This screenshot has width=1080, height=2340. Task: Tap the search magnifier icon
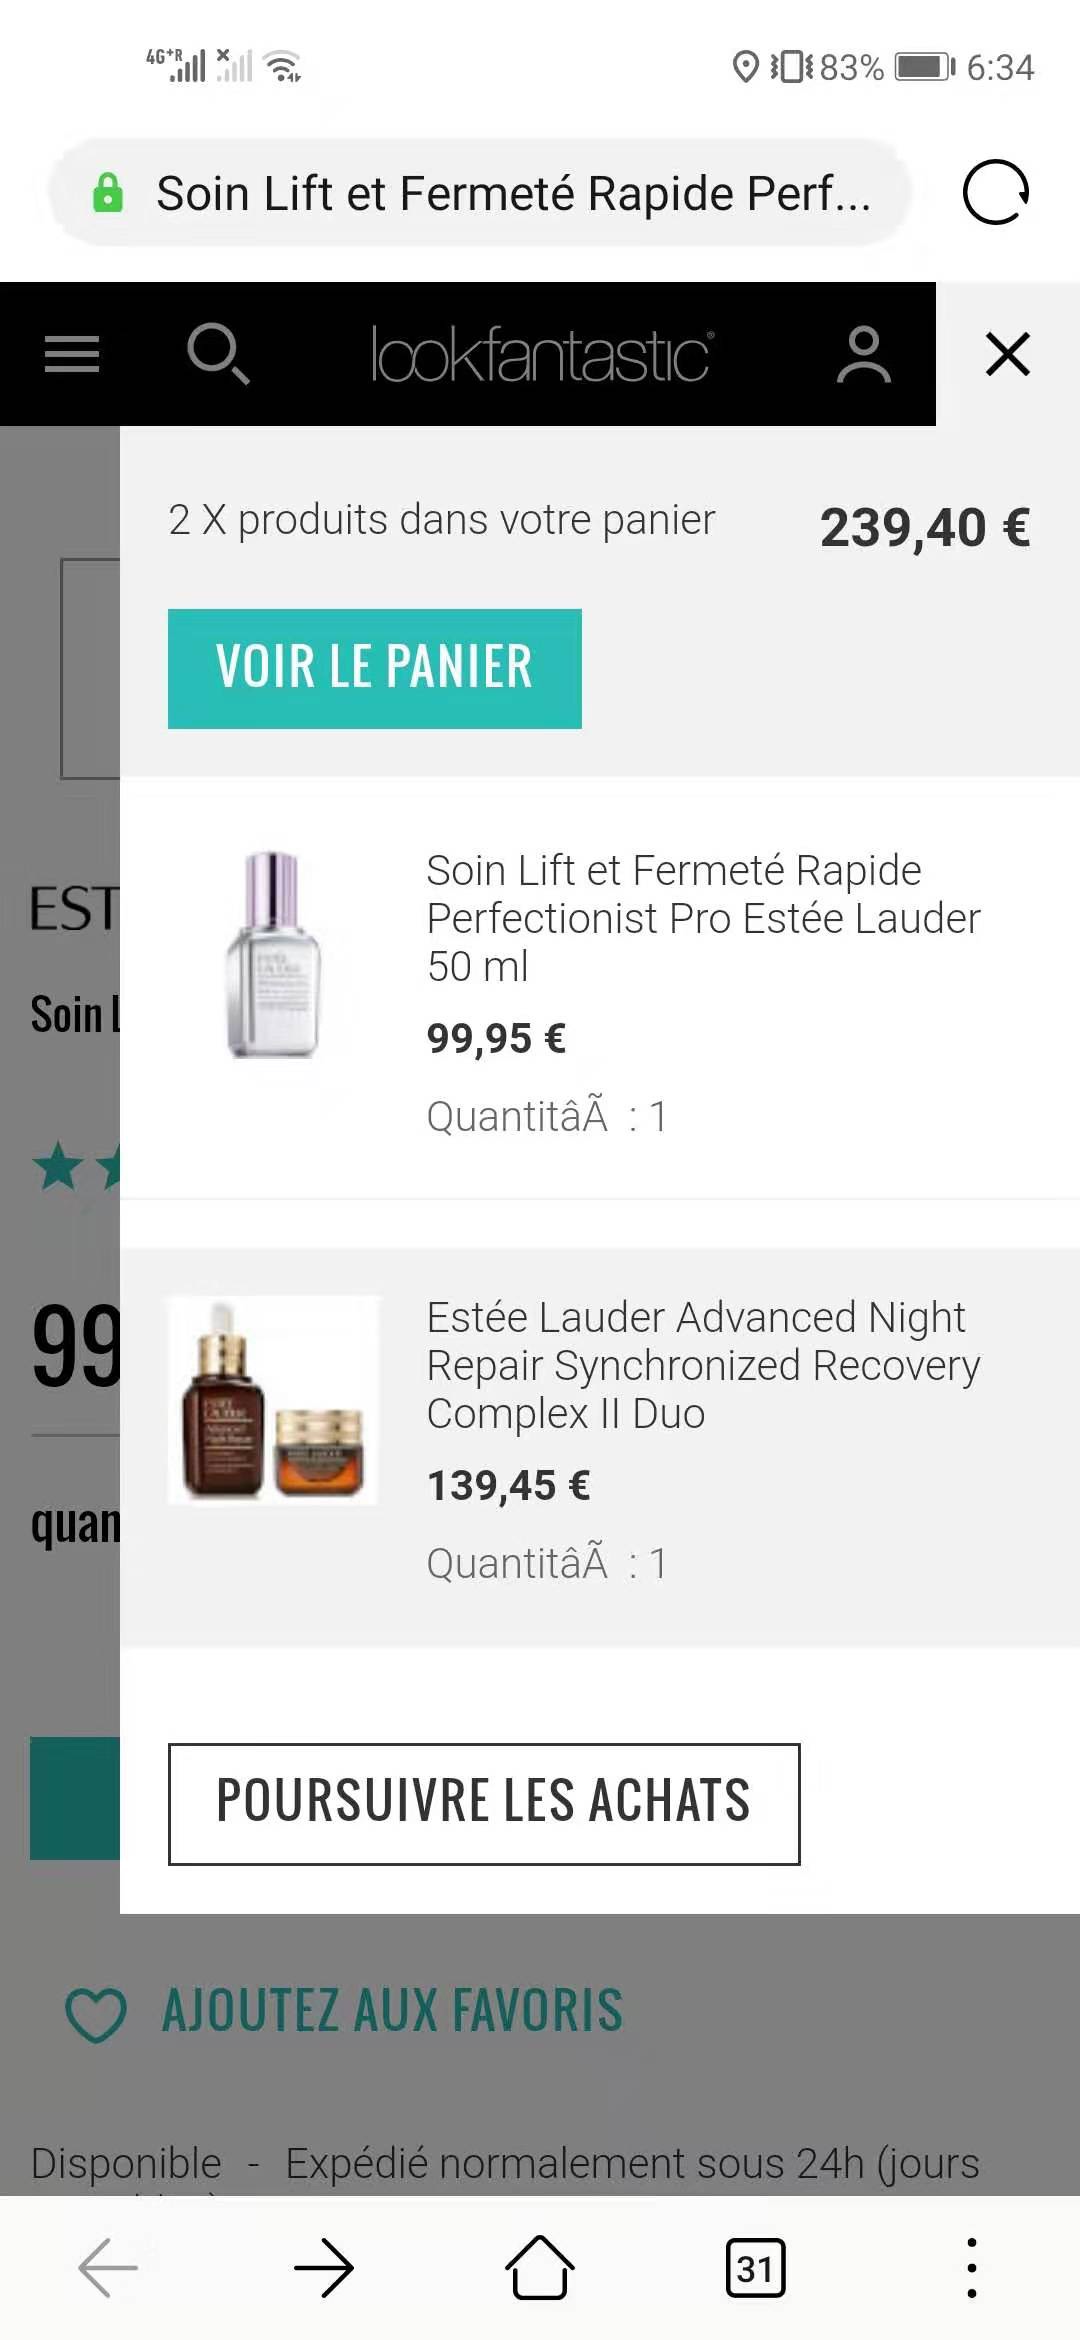(218, 354)
